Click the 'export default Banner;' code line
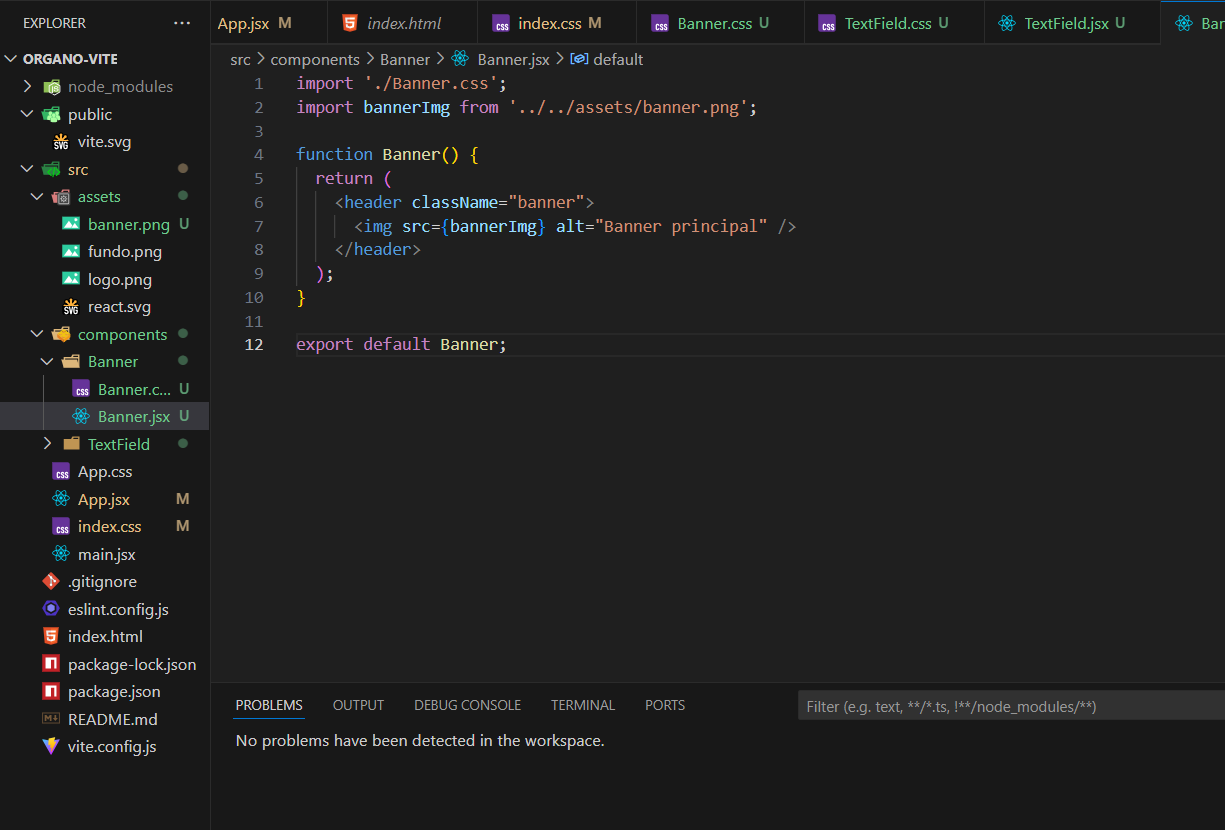The width and height of the screenshot is (1225, 830). pos(402,344)
